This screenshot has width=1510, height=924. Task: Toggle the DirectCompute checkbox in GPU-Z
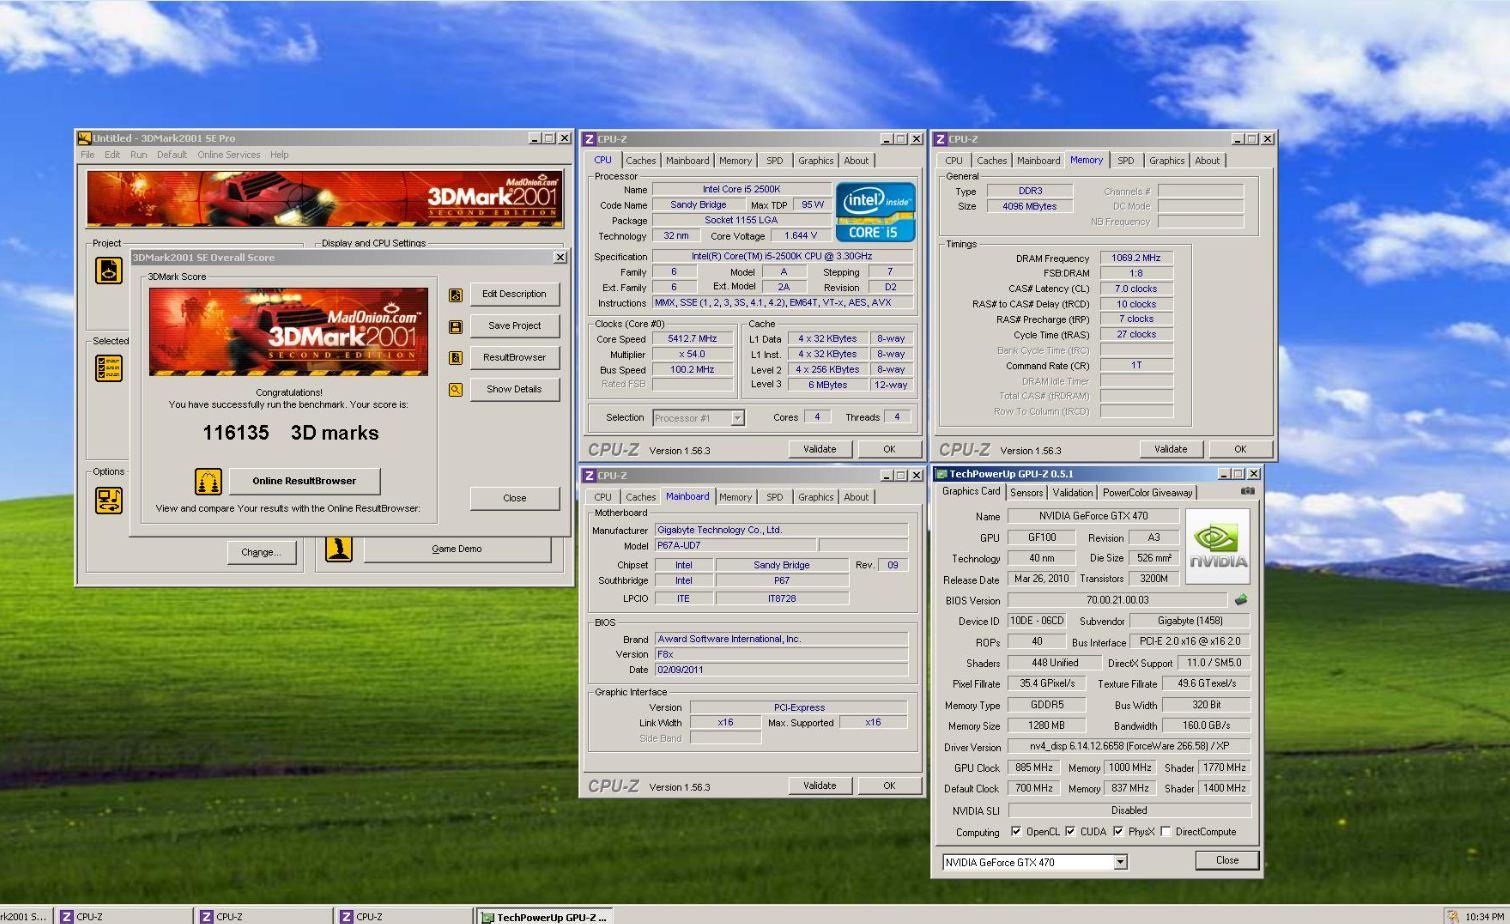coord(1166,832)
